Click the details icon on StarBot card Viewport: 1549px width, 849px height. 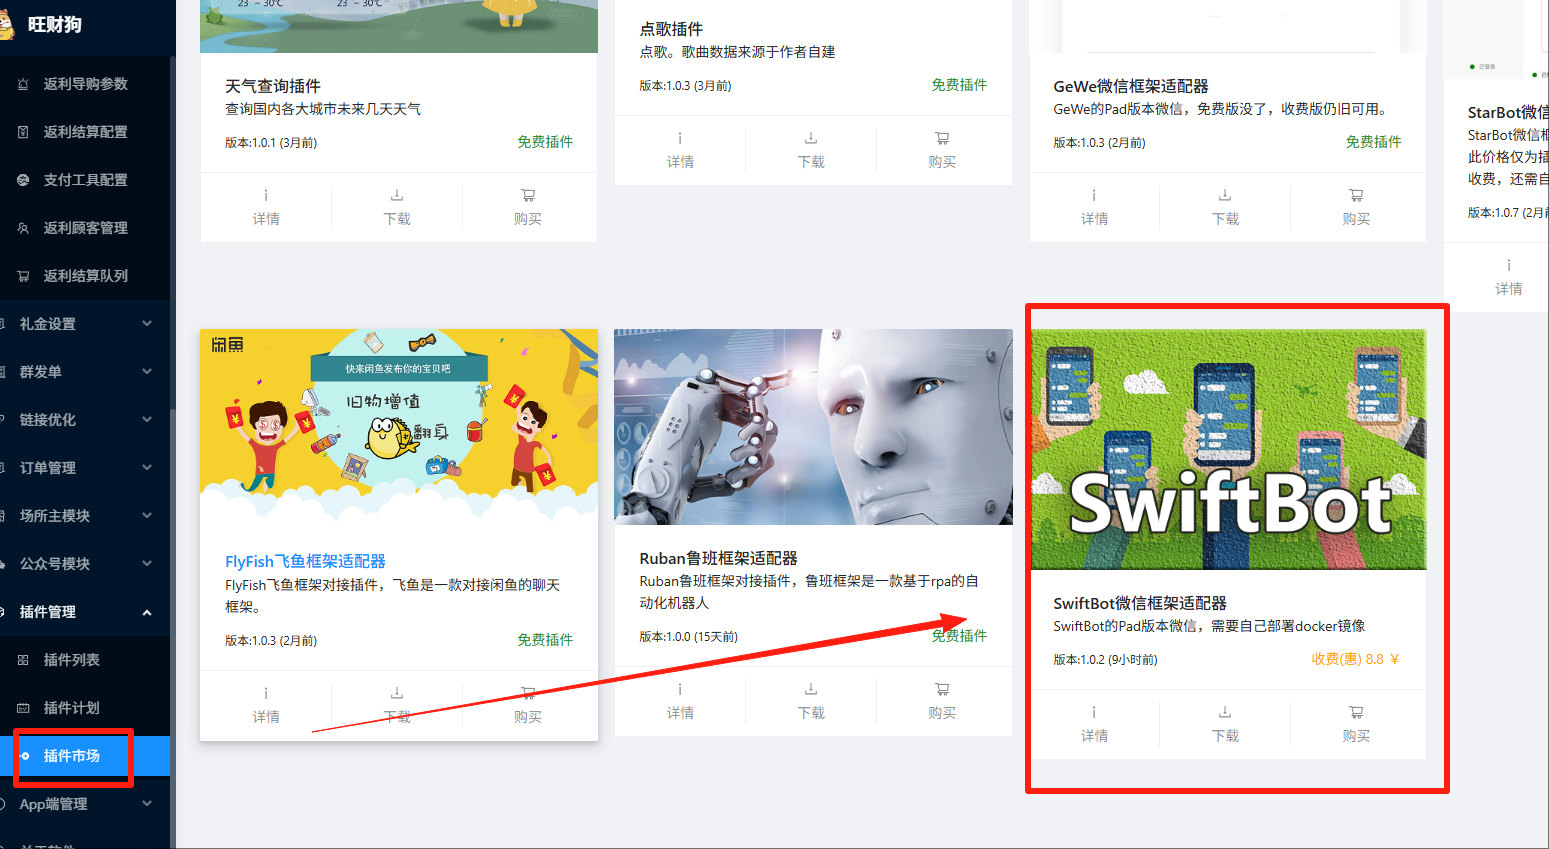[x=1509, y=266]
